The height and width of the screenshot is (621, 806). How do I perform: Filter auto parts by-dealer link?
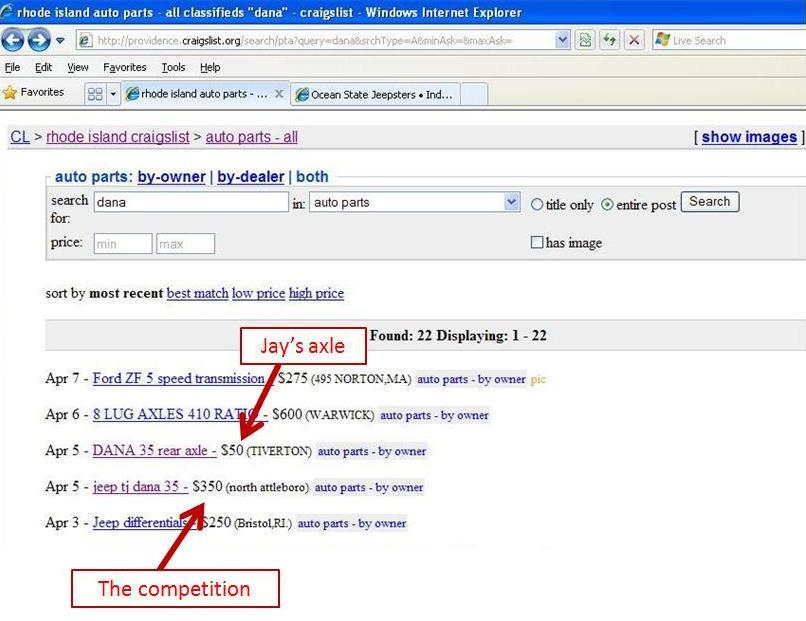250,177
